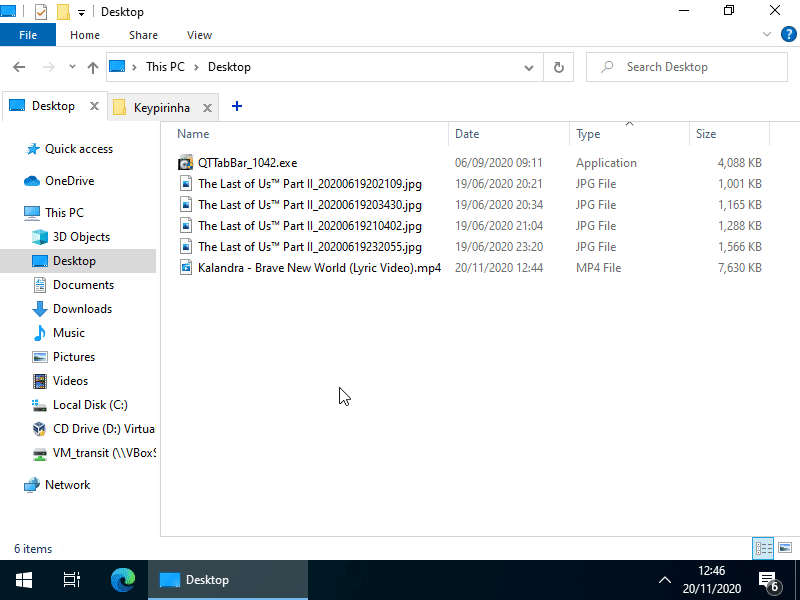The height and width of the screenshot is (600, 800).
Task: Open Explorer Help question mark icon
Action: coord(788,34)
